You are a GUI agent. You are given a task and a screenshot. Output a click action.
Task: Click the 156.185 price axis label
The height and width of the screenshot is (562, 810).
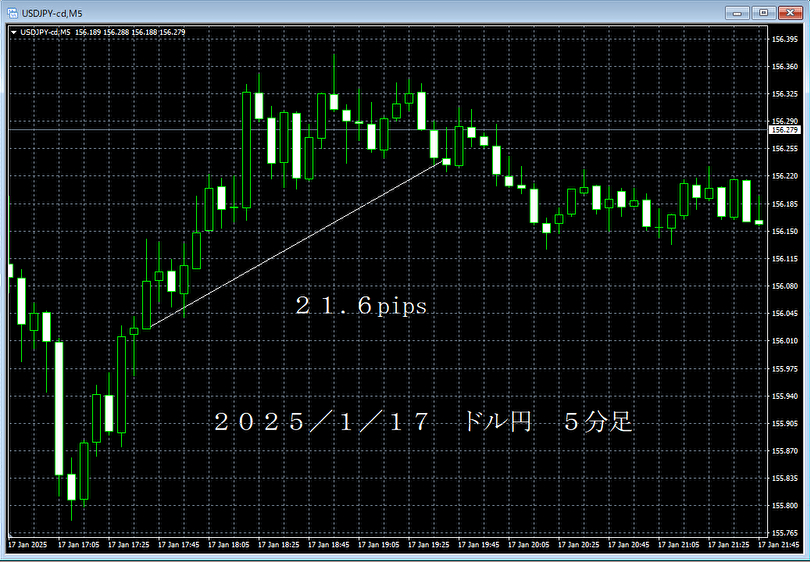(x=785, y=204)
